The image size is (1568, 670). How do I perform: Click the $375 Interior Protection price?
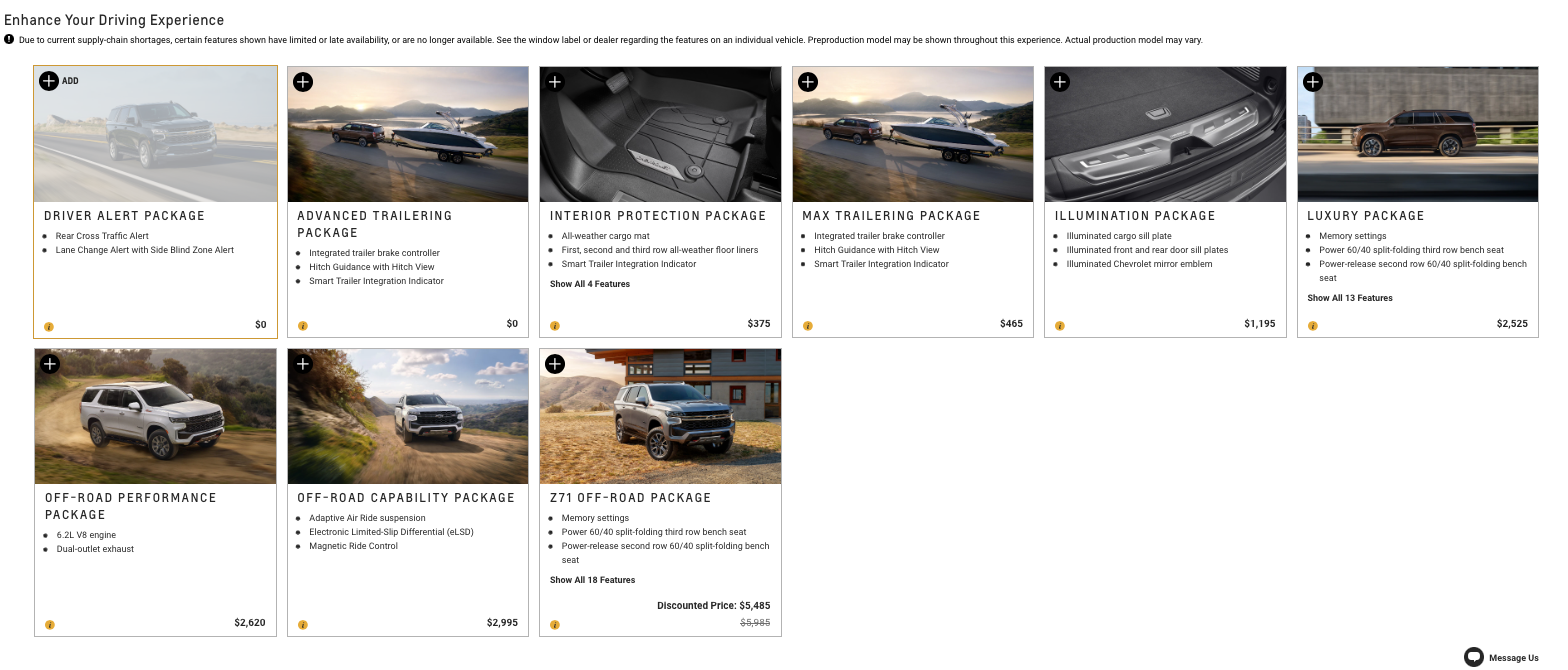[759, 324]
